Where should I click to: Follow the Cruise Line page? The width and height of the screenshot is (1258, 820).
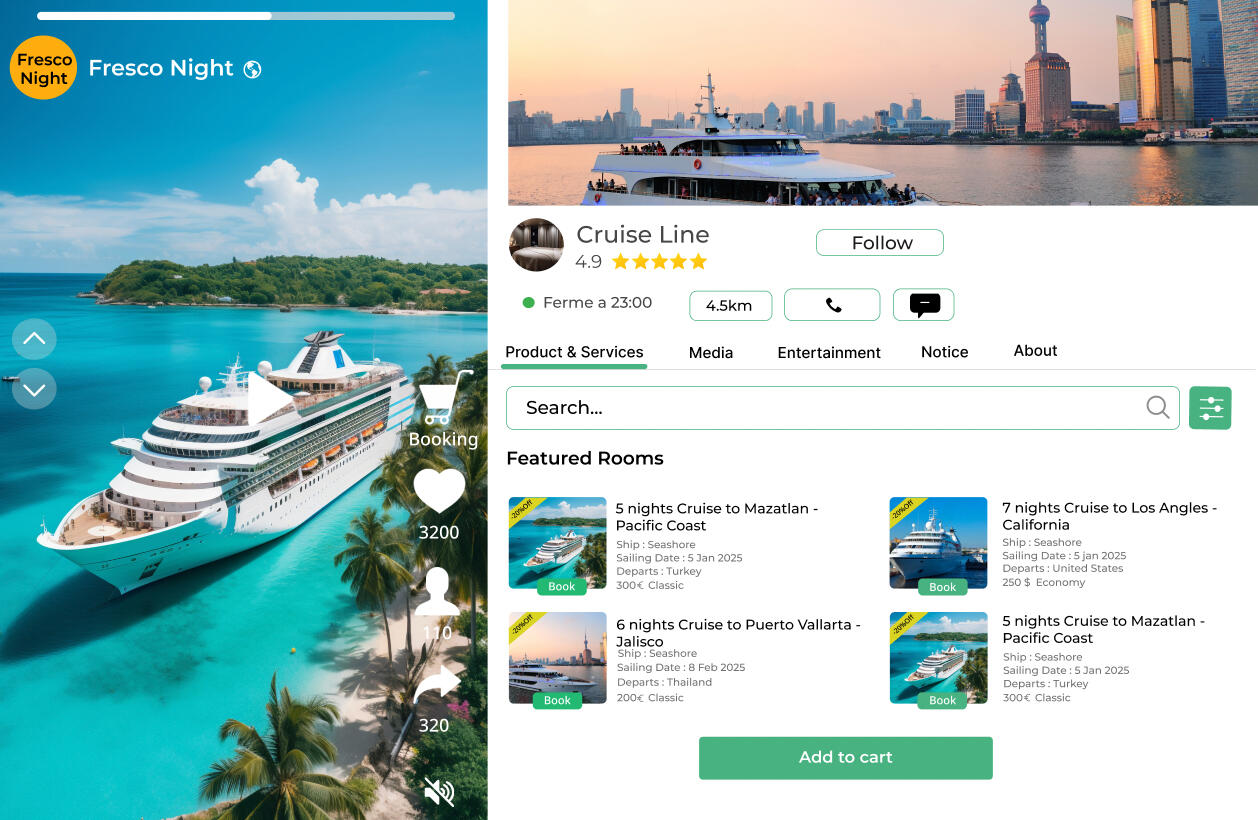(x=880, y=243)
